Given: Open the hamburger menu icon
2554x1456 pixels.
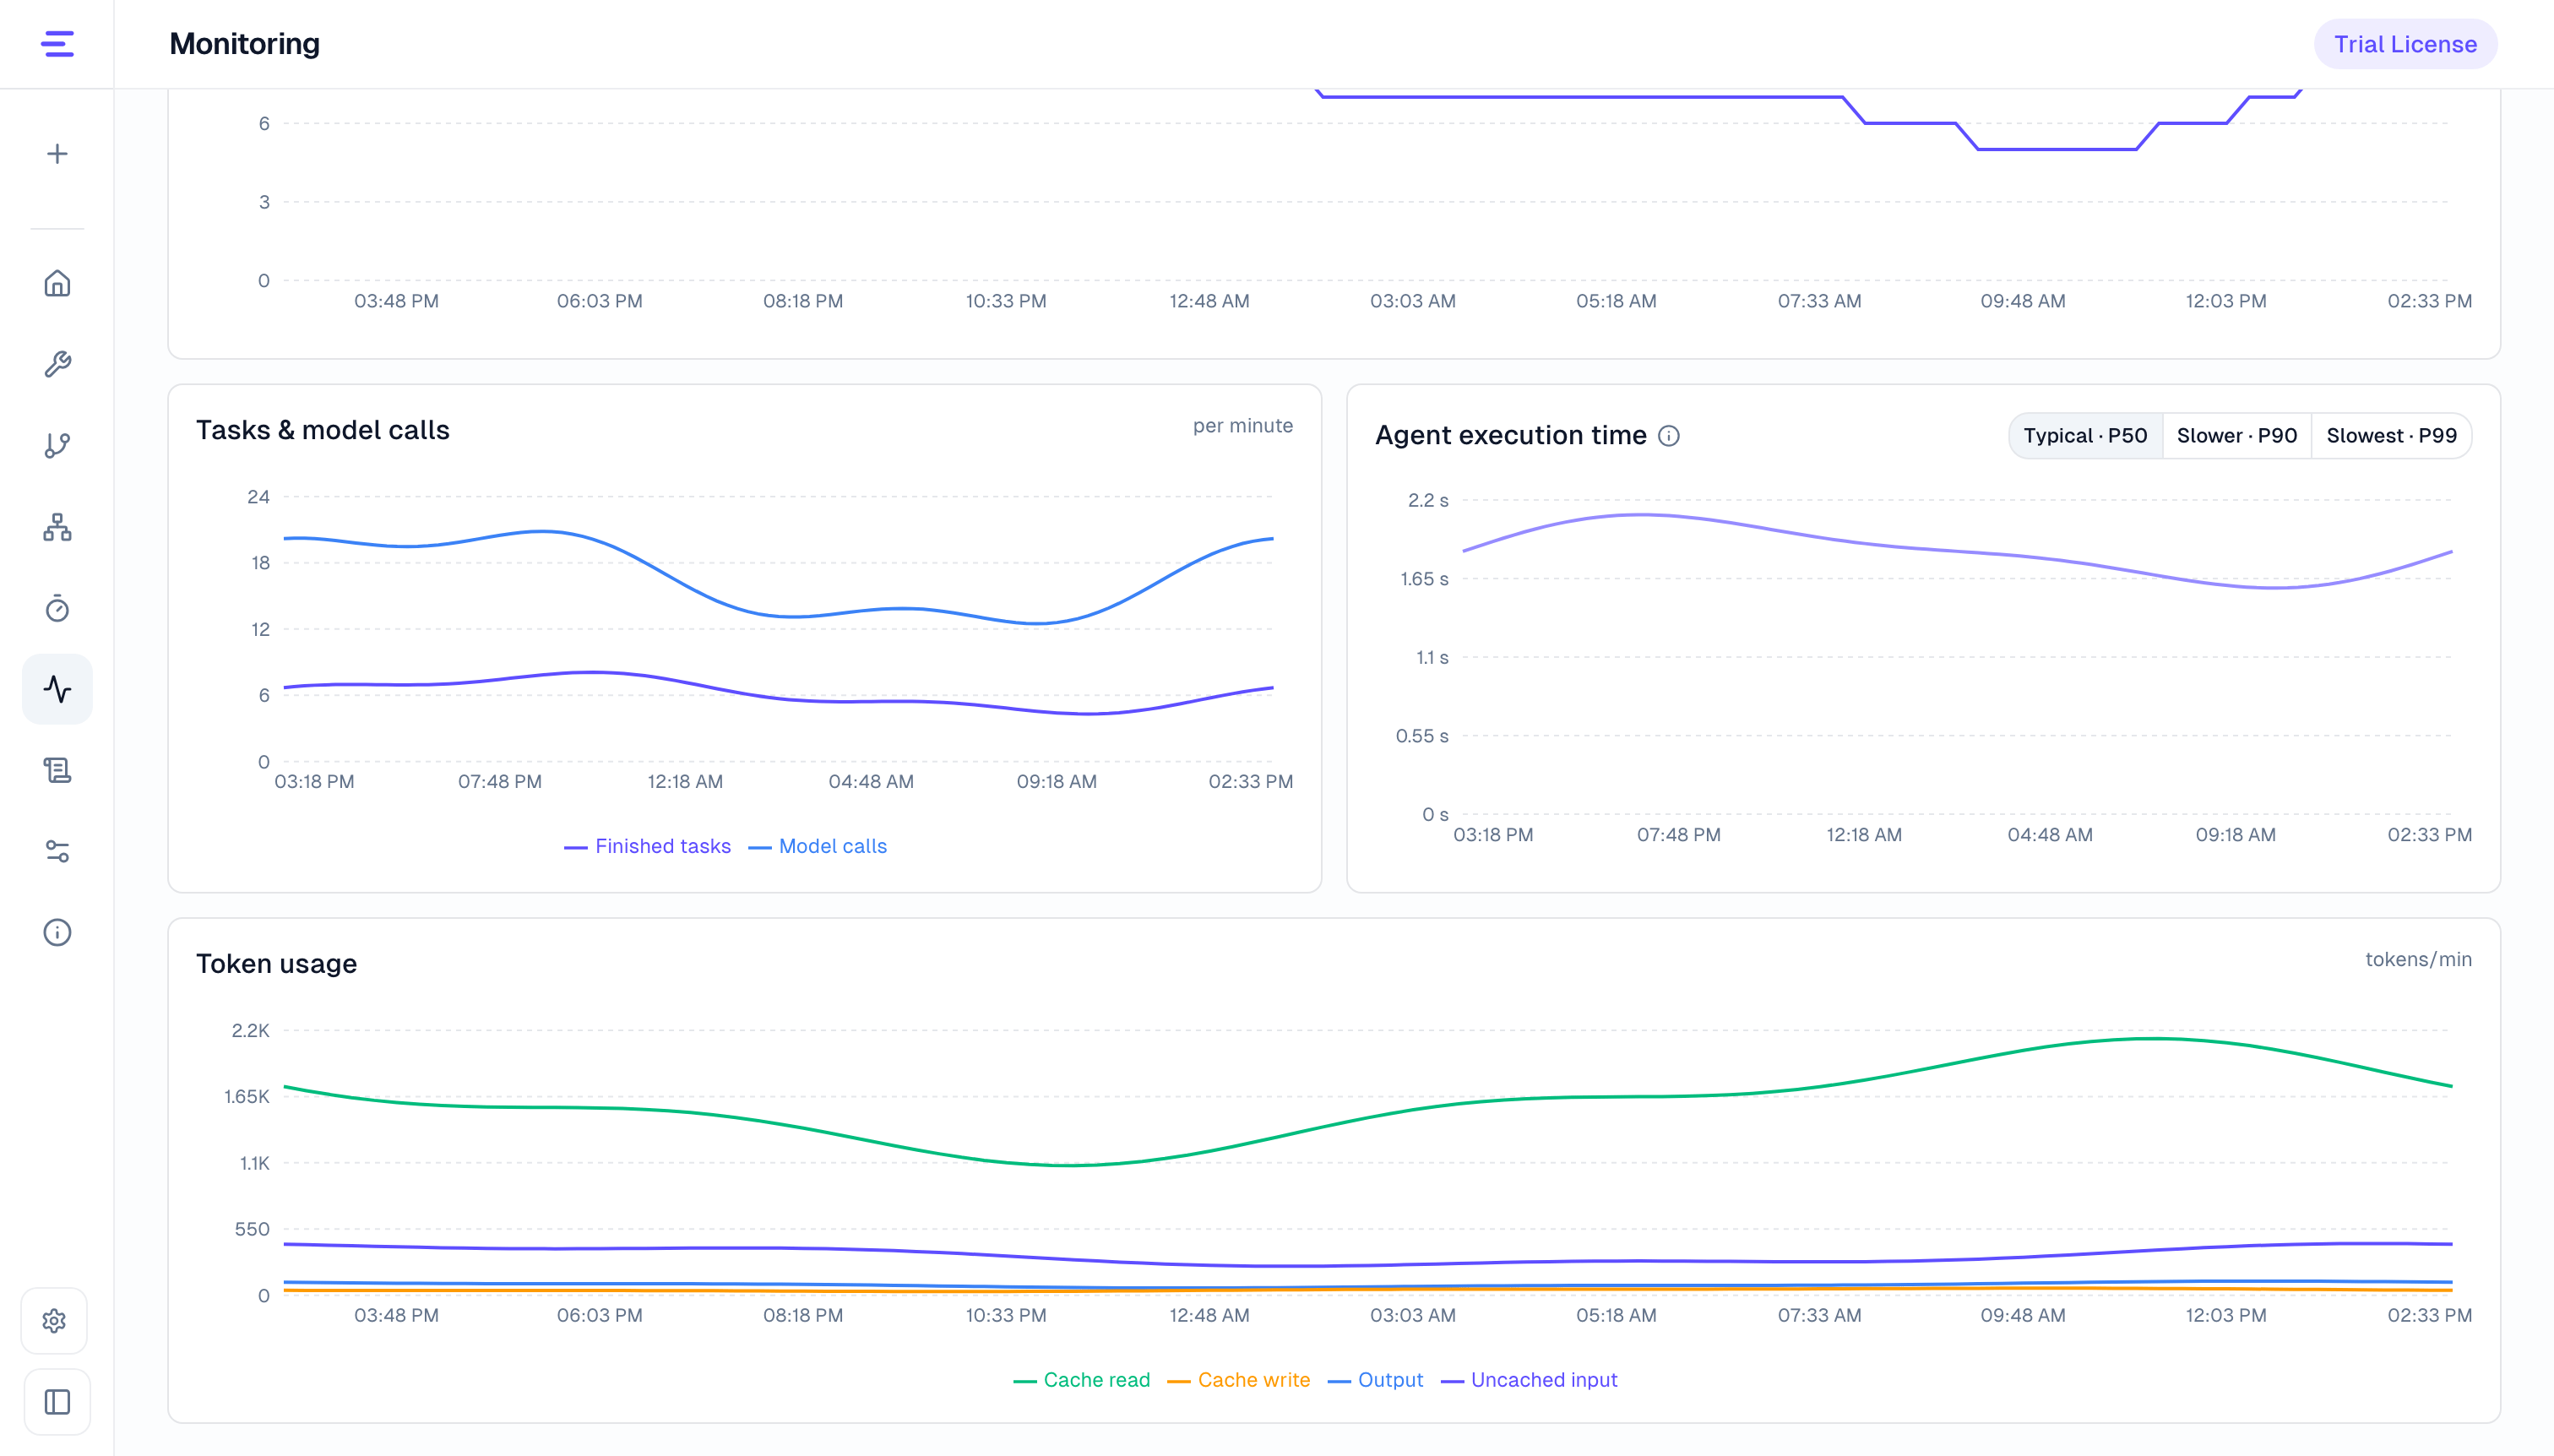Looking at the screenshot, I should pos(57,44).
